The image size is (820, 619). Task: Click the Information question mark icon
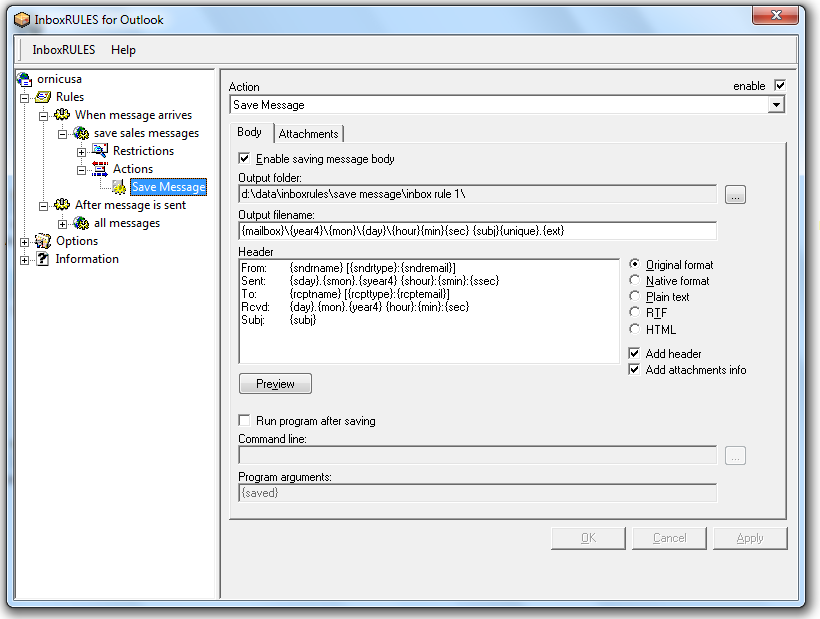tap(43, 259)
